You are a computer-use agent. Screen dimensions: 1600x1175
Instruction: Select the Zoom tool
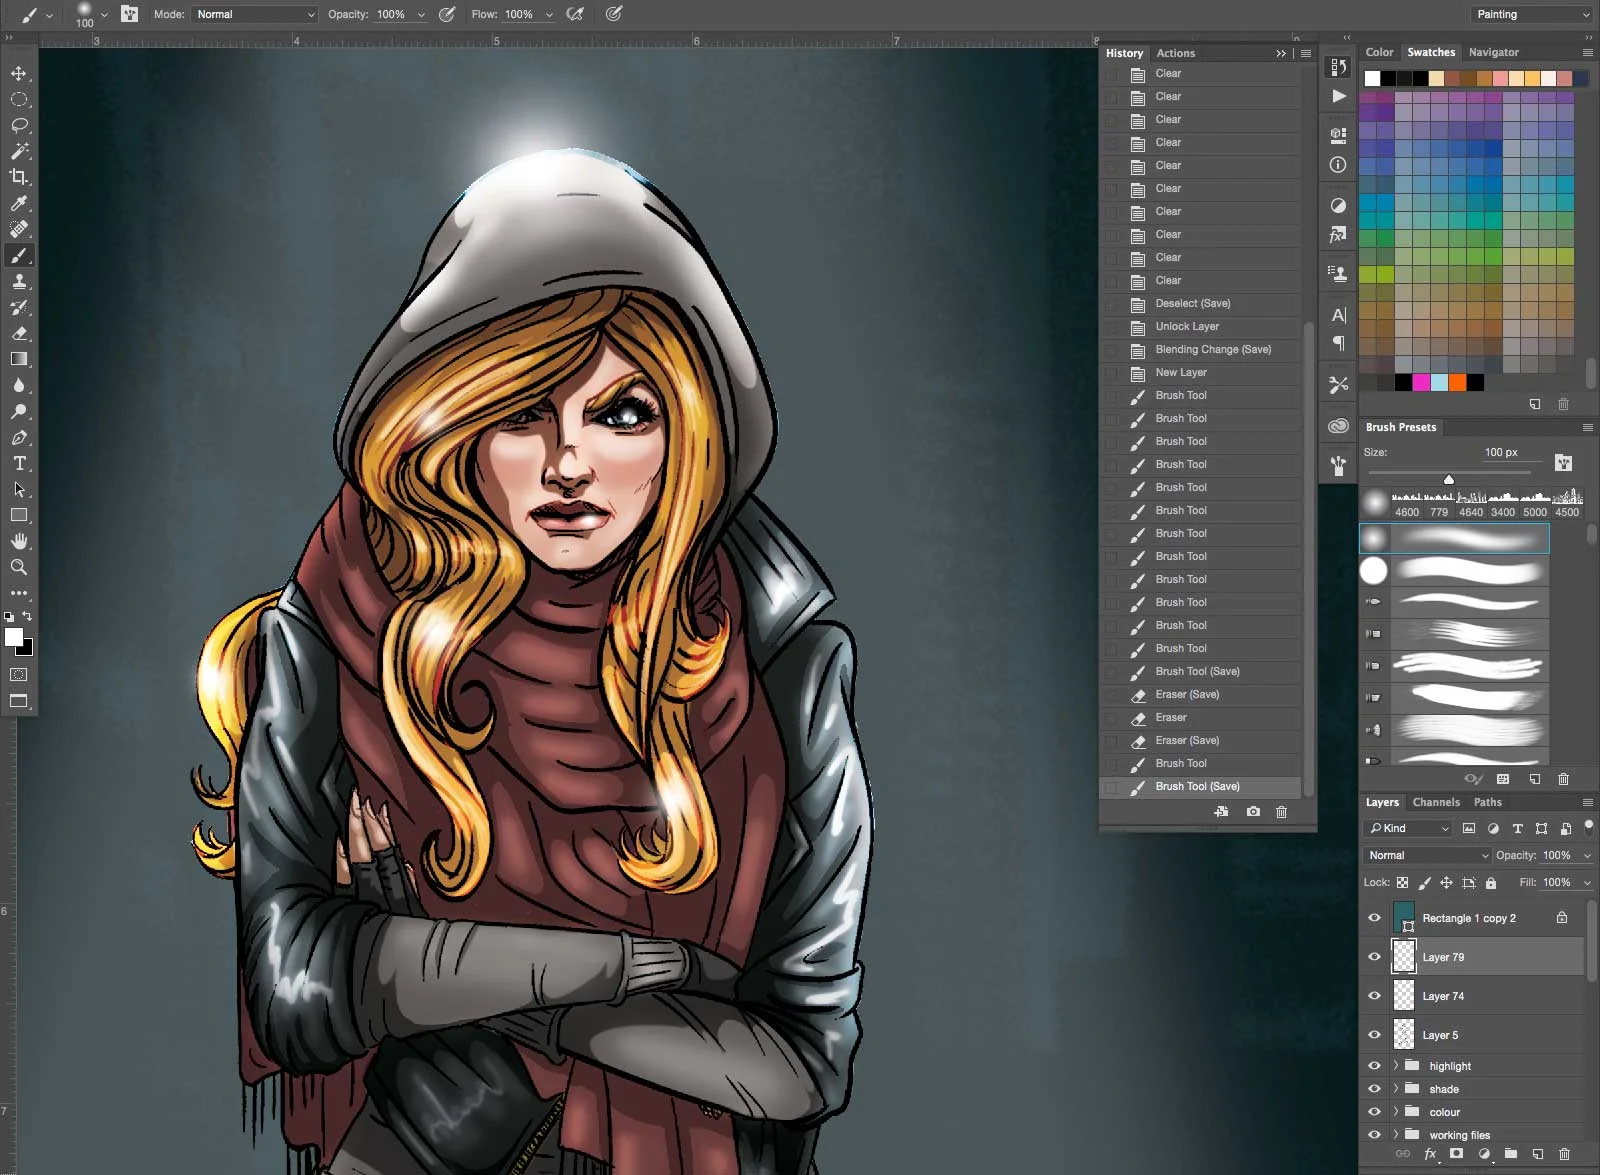click(x=19, y=567)
